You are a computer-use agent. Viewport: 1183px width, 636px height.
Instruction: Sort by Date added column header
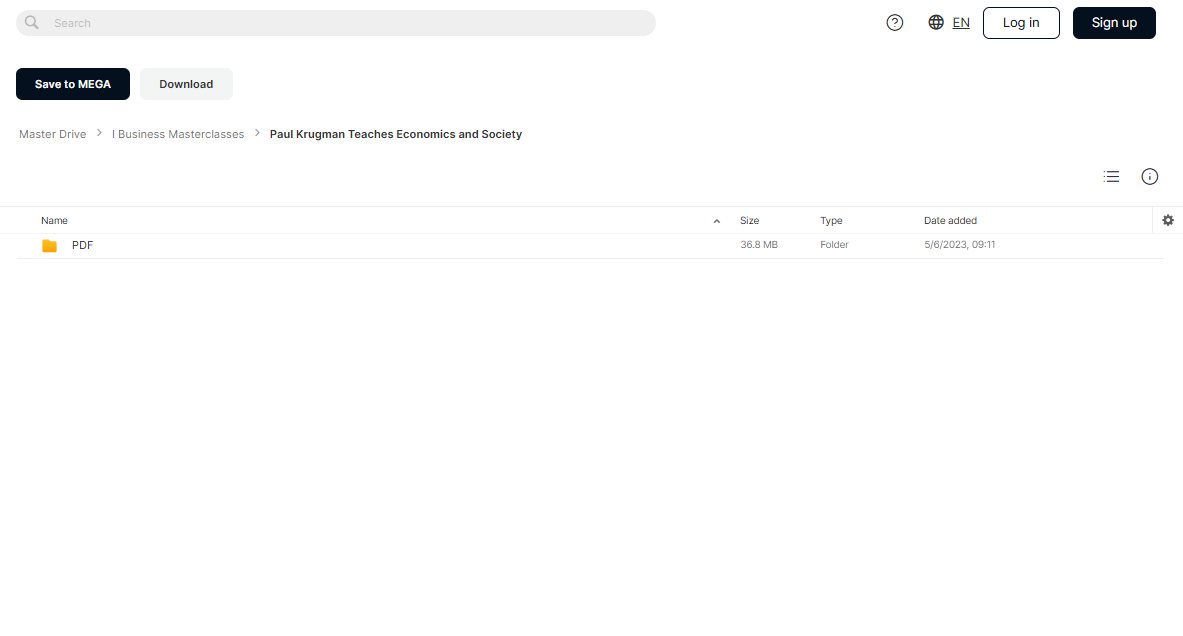[x=951, y=220]
